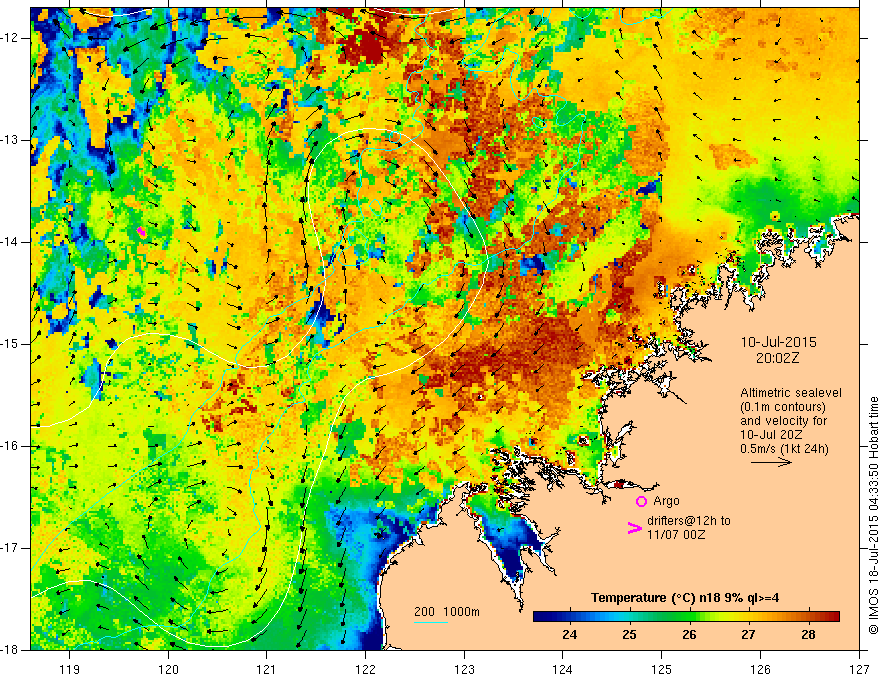Click the '(0.1m contours)' caption line
This screenshot has width=880, height=680.
coord(783,407)
